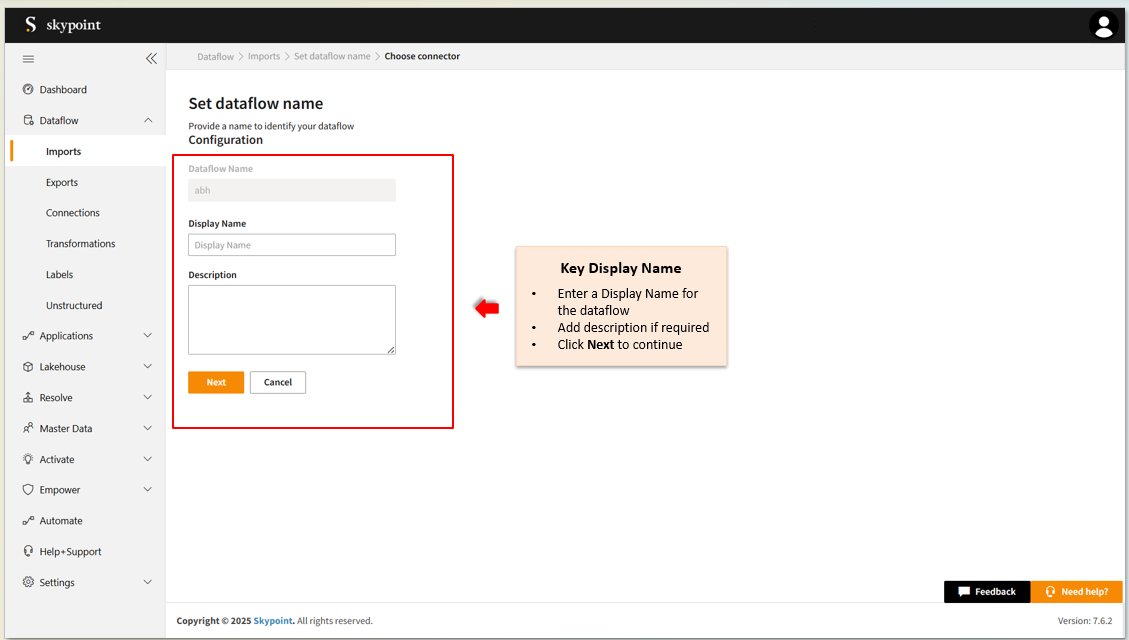1129x640 pixels.
Task: Click the Cancel button
Action: point(277,382)
